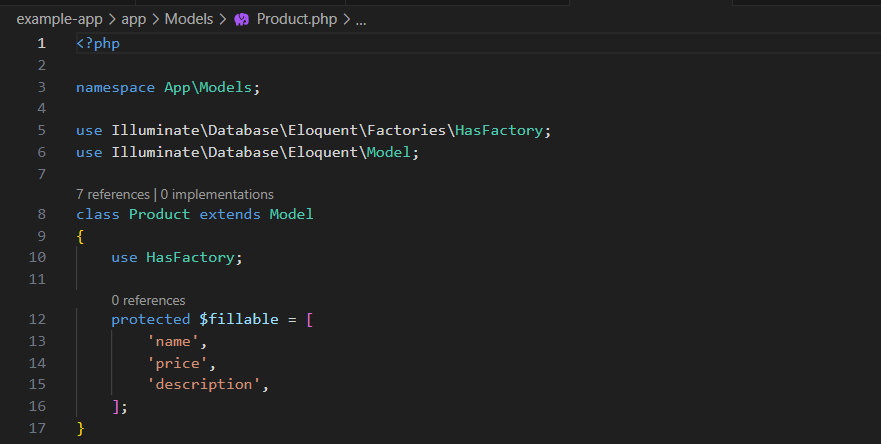Click HasFactory in the line 5 import
This screenshot has height=444, width=881.
499,130
